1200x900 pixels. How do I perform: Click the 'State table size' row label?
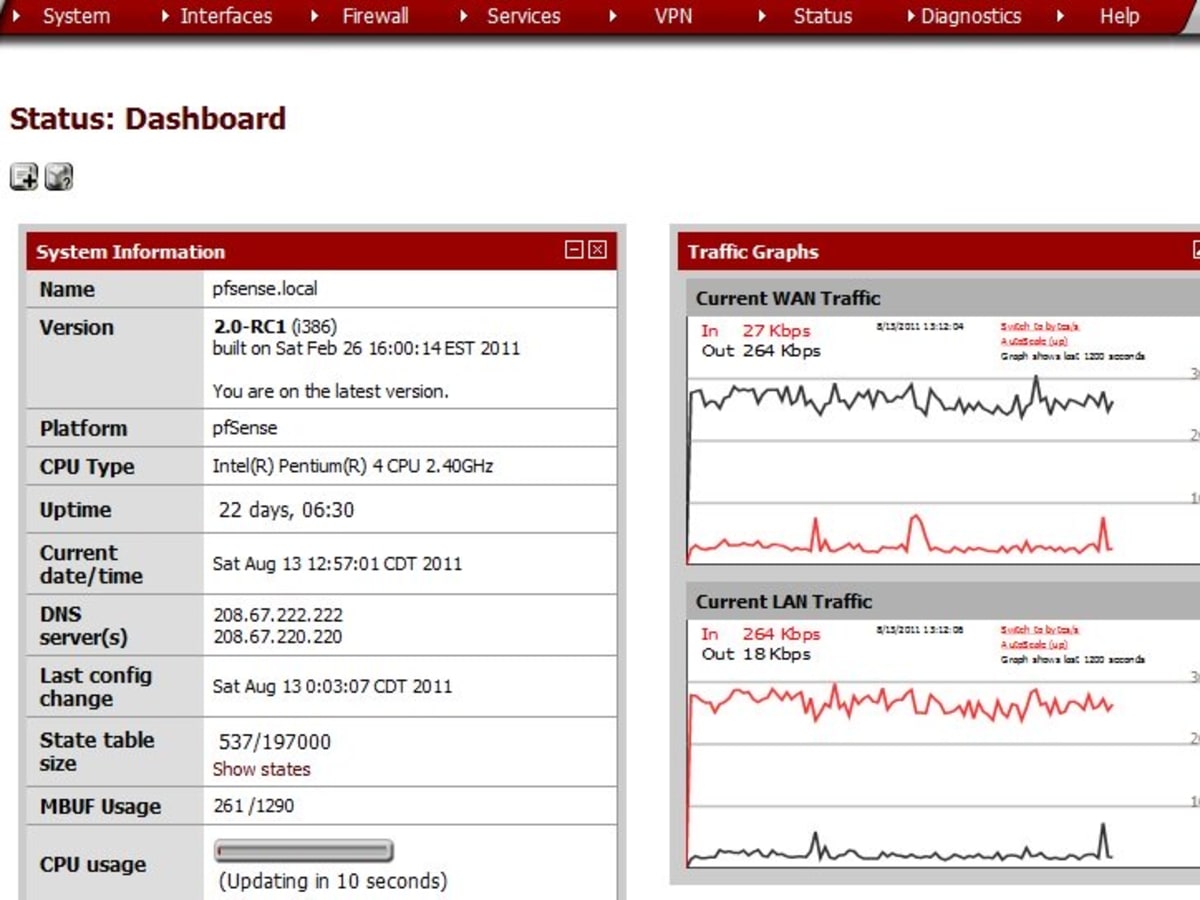coord(97,752)
